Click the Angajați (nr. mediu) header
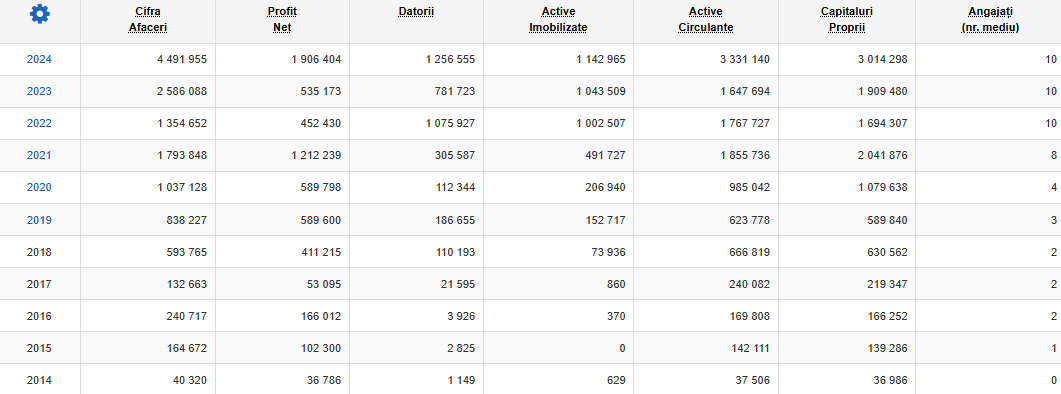This screenshot has width=1061, height=394. coord(990,20)
